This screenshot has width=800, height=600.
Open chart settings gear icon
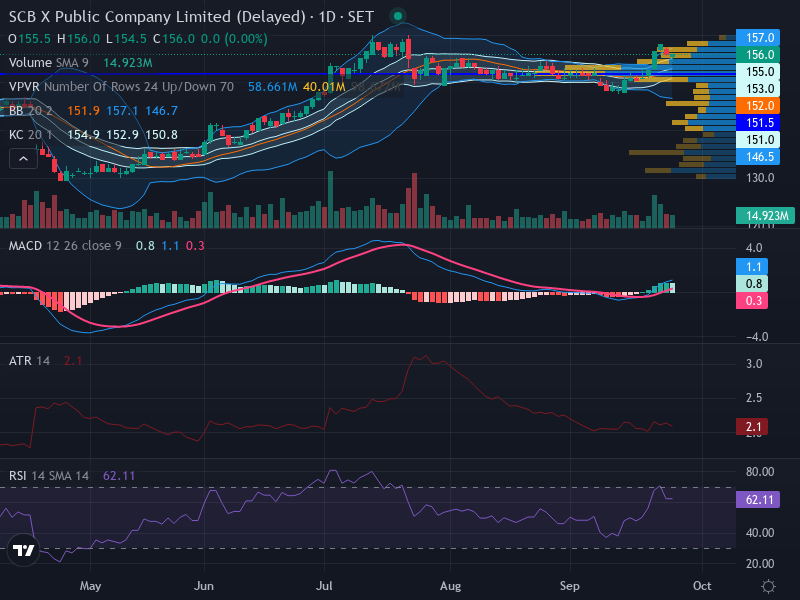click(x=768, y=586)
